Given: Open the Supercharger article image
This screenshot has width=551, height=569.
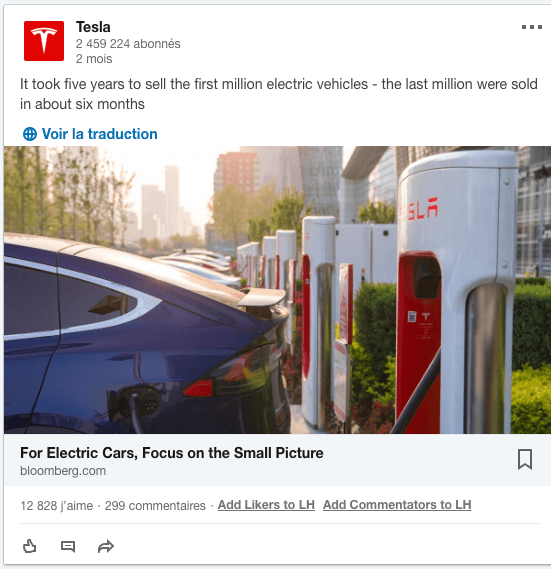Looking at the screenshot, I should point(277,290).
